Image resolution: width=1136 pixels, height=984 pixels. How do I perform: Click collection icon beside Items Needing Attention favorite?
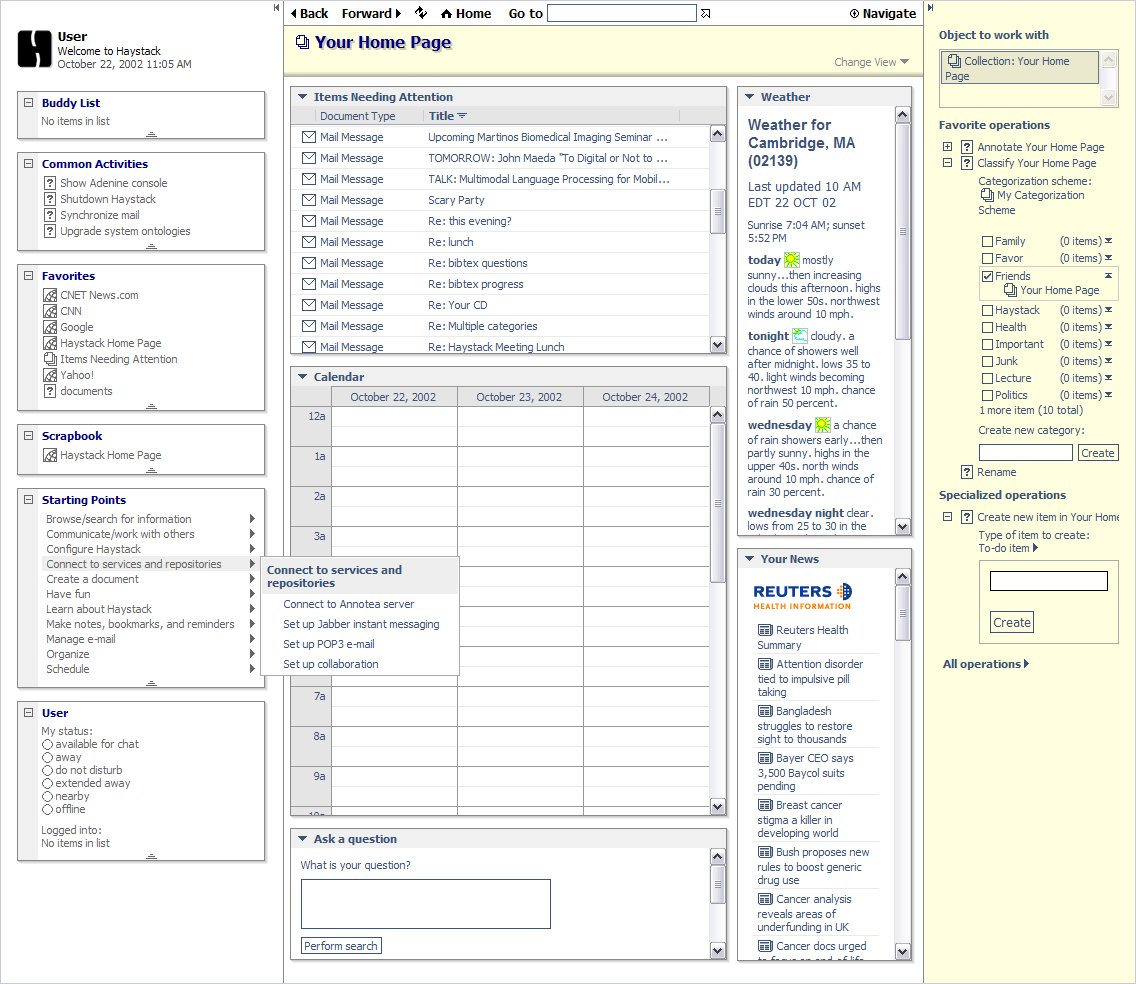coord(50,359)
